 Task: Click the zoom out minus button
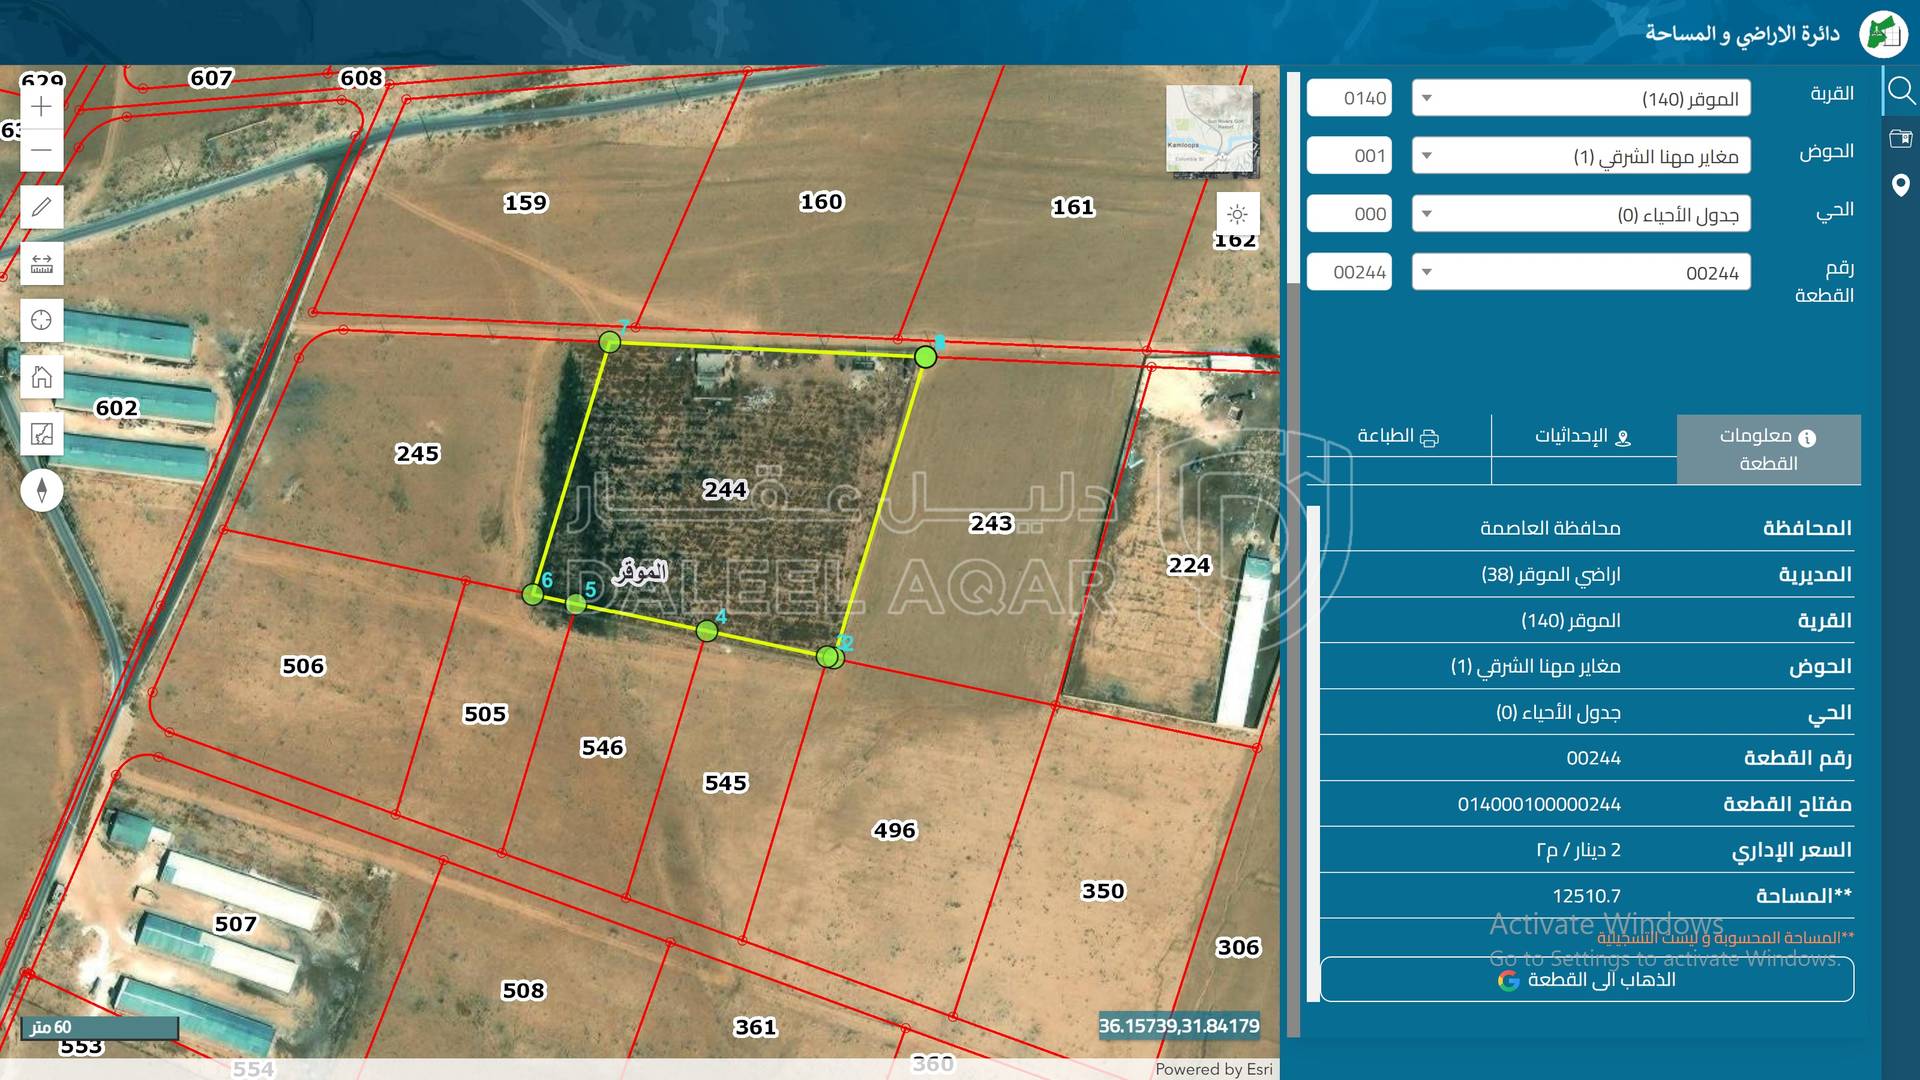tap(41, 150)
